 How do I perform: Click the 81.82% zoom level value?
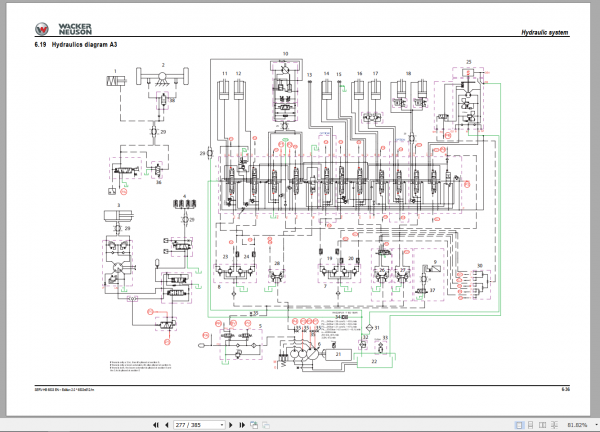click(x=577, y=425)
